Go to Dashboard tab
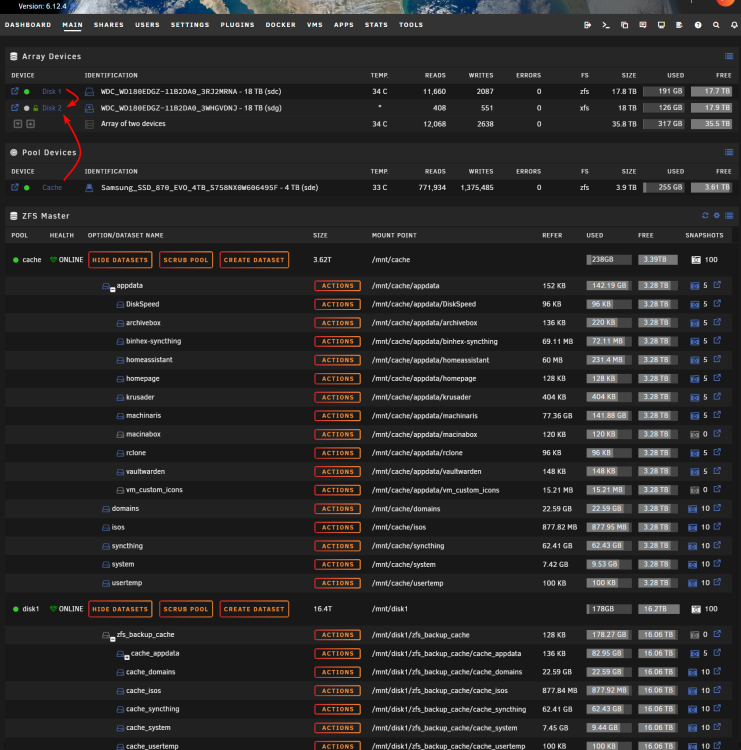 [x=28, y=25]
